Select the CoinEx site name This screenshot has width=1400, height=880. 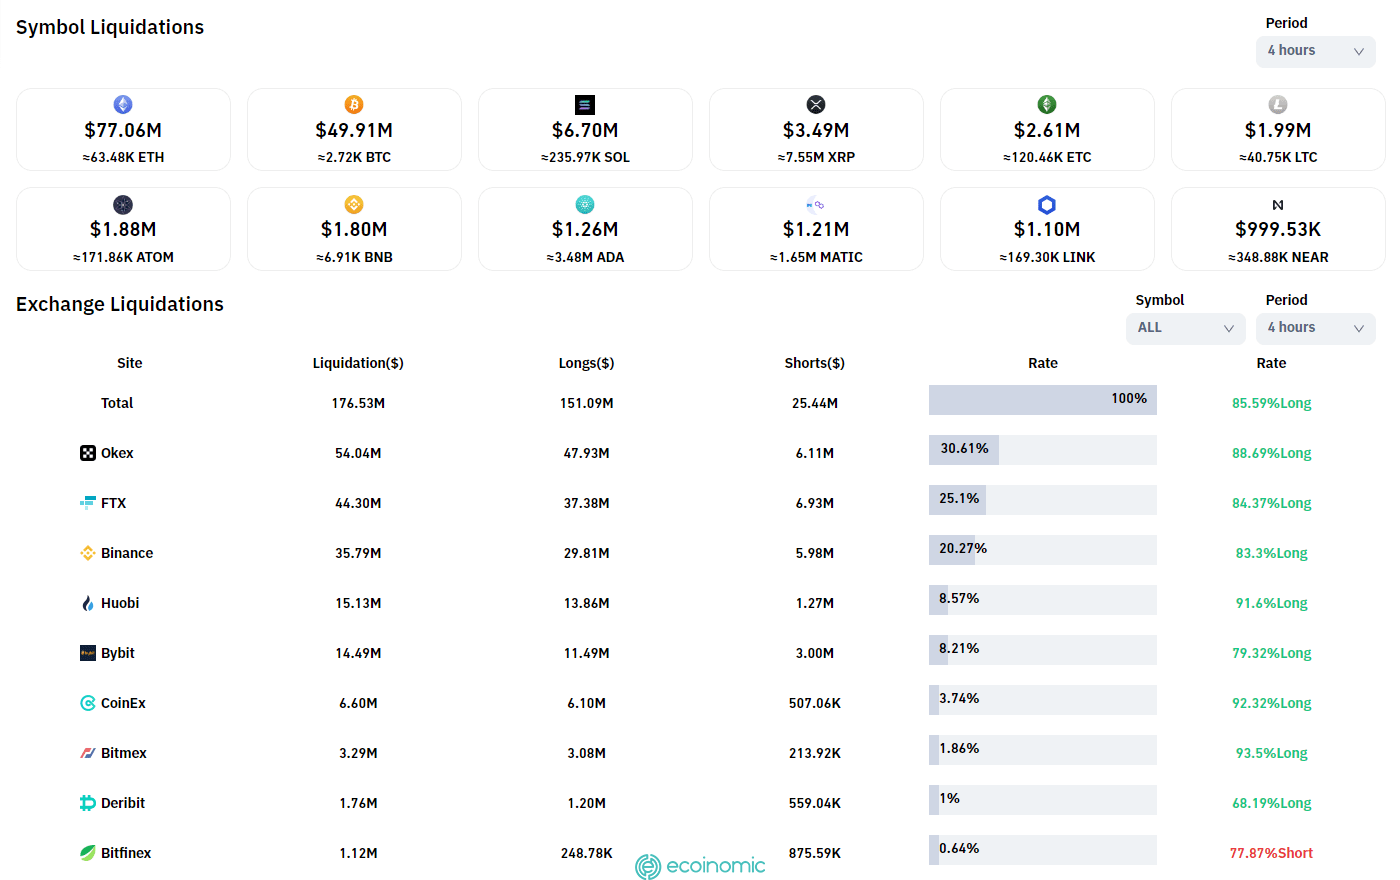pyautogui.click(x=123, y=703)
